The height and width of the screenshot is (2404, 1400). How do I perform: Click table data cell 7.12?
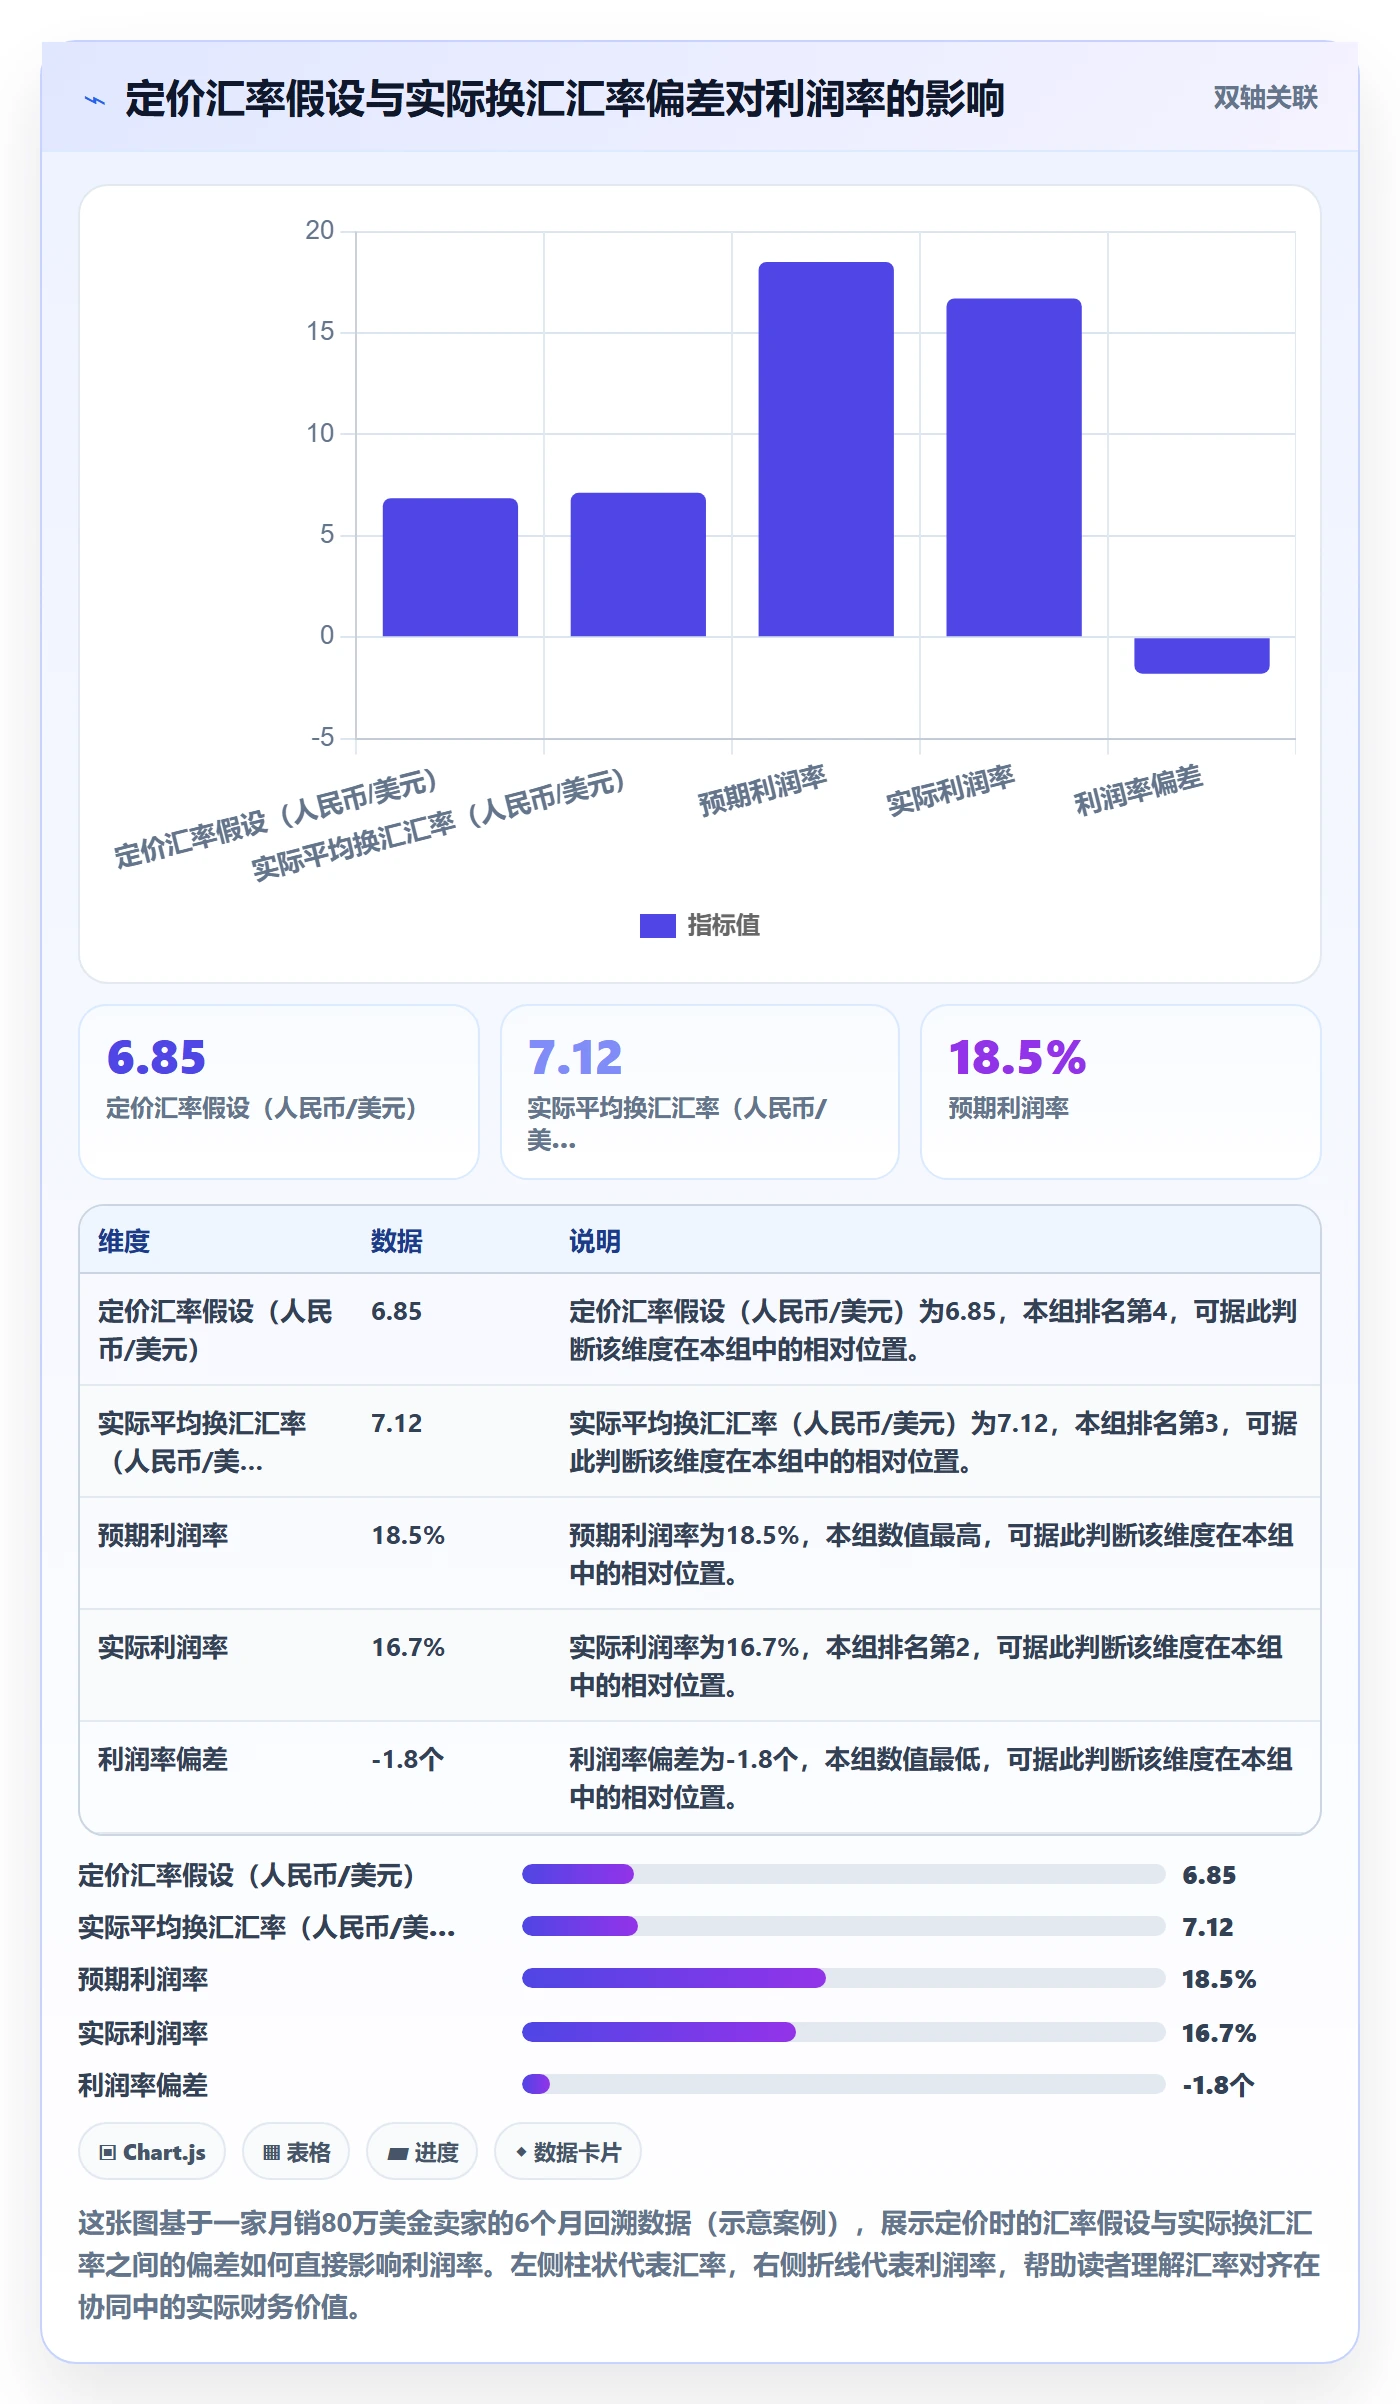click(397, 1423)
